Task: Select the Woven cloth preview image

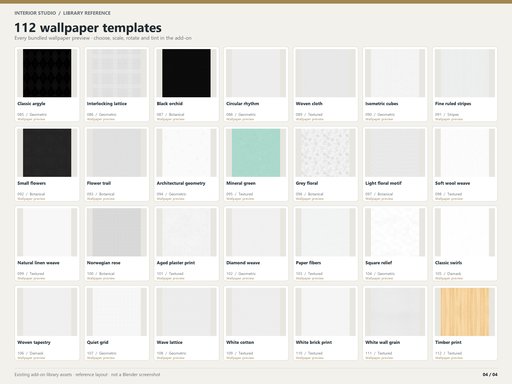Action: (326, 73)
